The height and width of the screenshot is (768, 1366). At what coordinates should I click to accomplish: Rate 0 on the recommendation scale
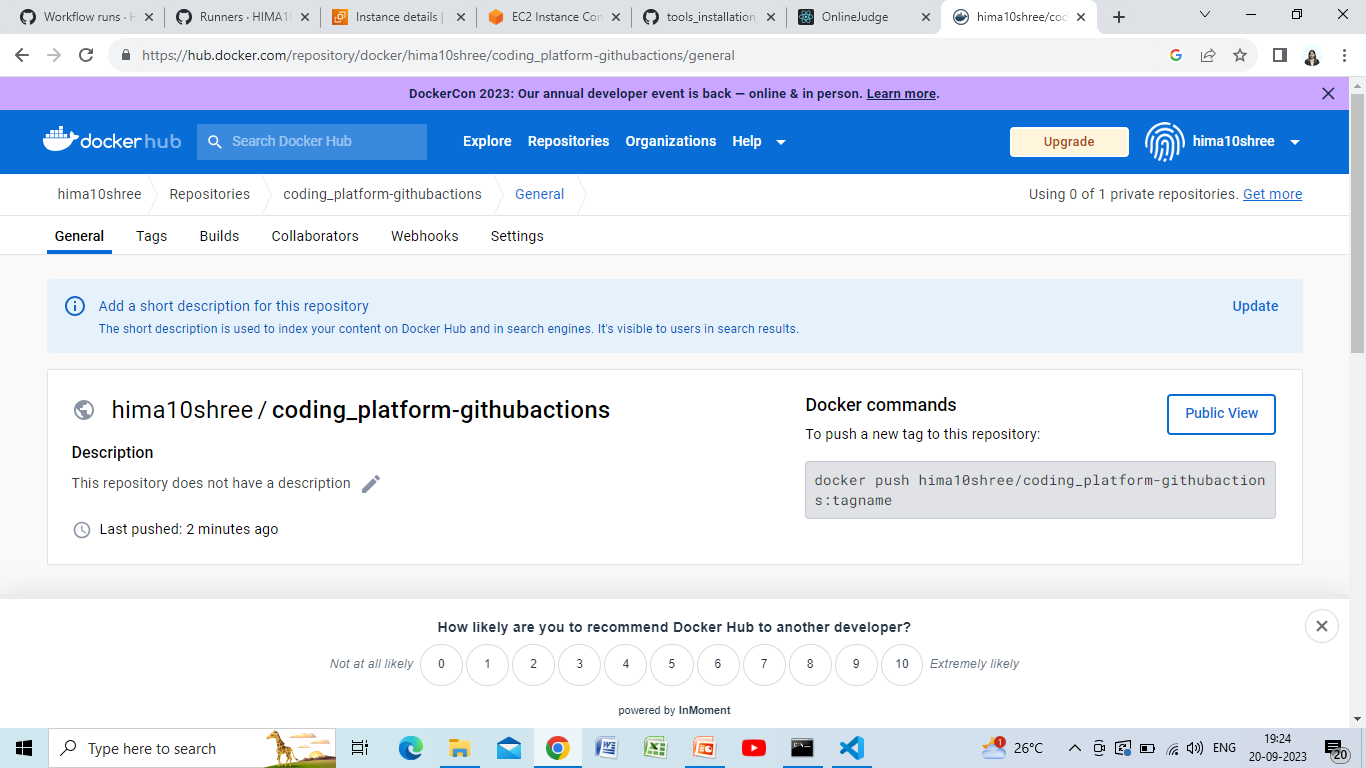(x=441, y=664)
